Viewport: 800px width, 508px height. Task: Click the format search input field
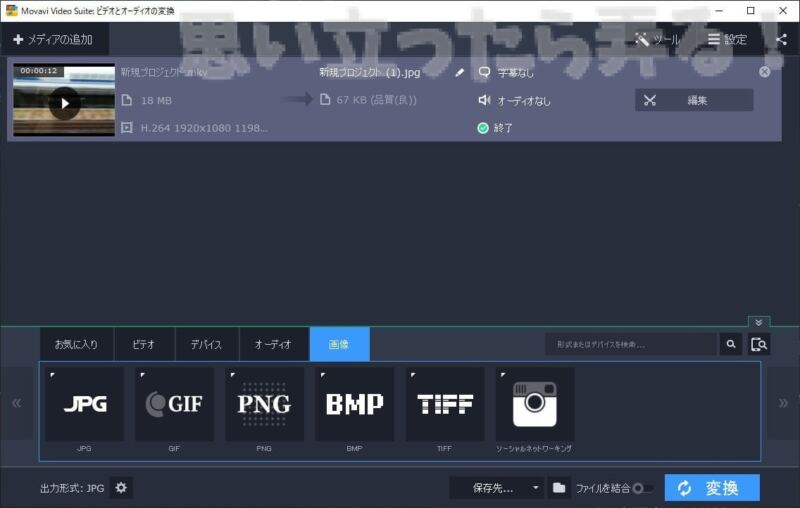pyautogui.click(x=631, y=344)
